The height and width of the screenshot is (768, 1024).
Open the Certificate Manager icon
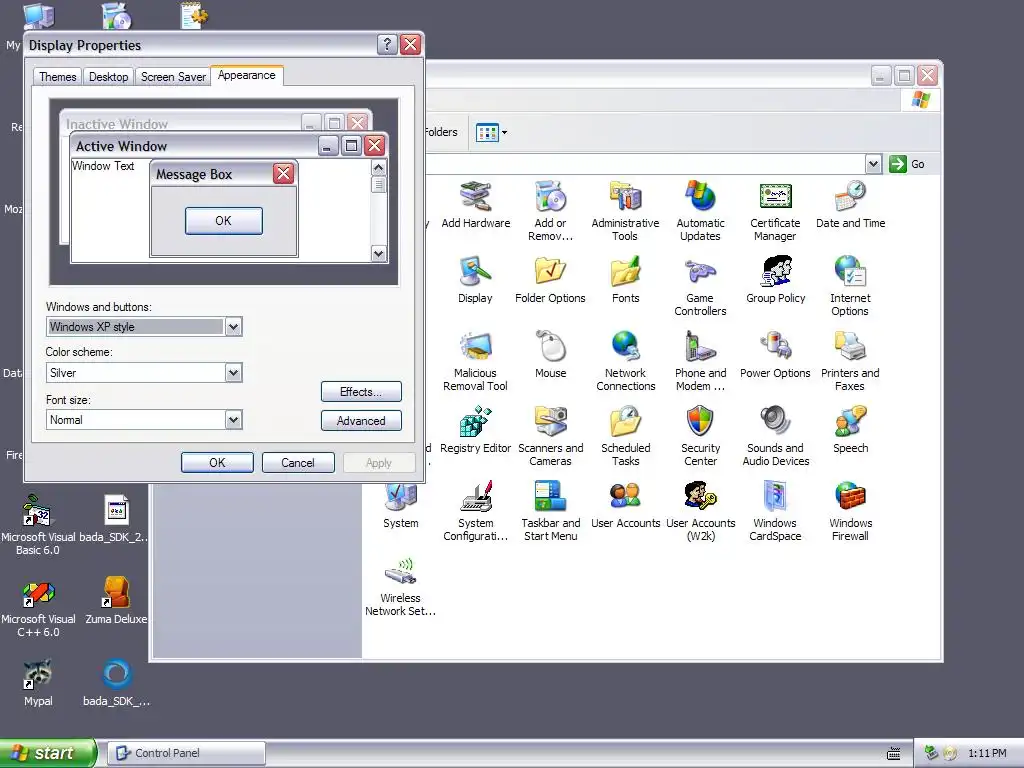point(775,197)
